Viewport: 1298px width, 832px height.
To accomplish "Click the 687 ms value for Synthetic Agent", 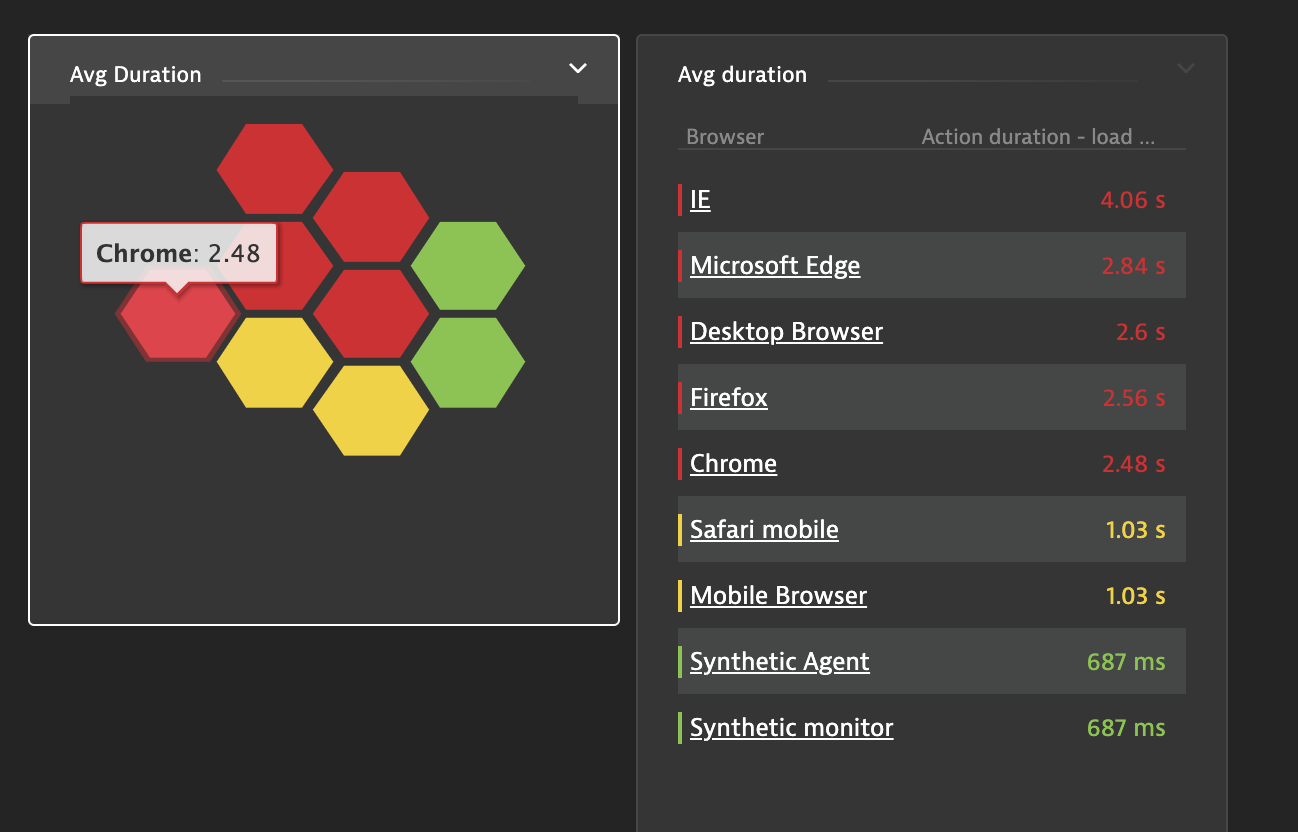I will pyautogui.click(x=1126, y=662).
